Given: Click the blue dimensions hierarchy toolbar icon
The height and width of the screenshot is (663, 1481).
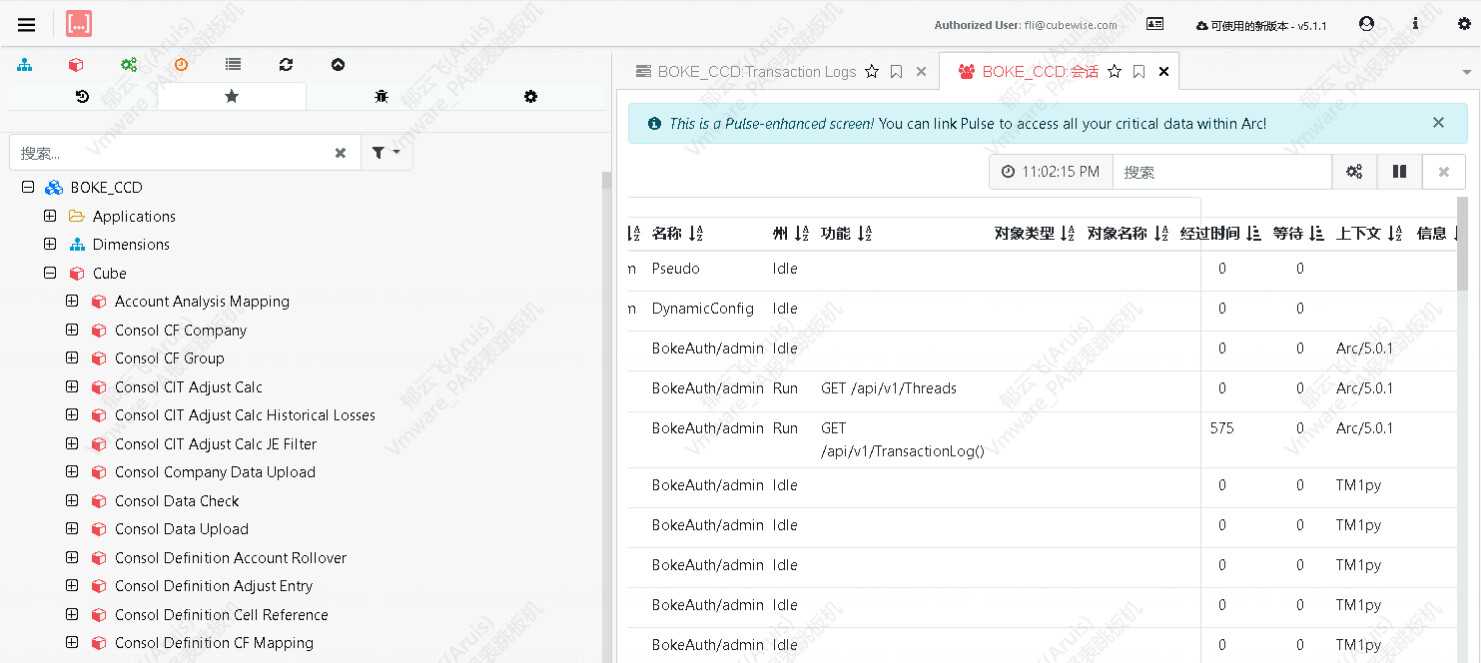Looking at the screenshot, I should click(x=24, y=65).
